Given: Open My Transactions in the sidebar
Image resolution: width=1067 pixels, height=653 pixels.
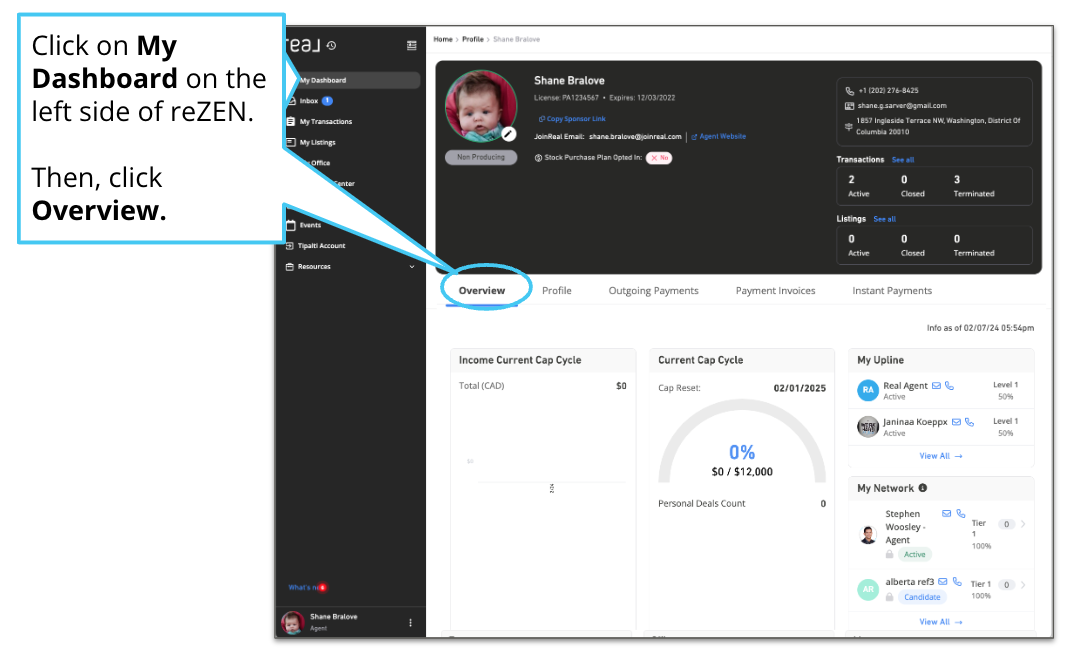Looking at the screenshot, I should pos(325,122).
